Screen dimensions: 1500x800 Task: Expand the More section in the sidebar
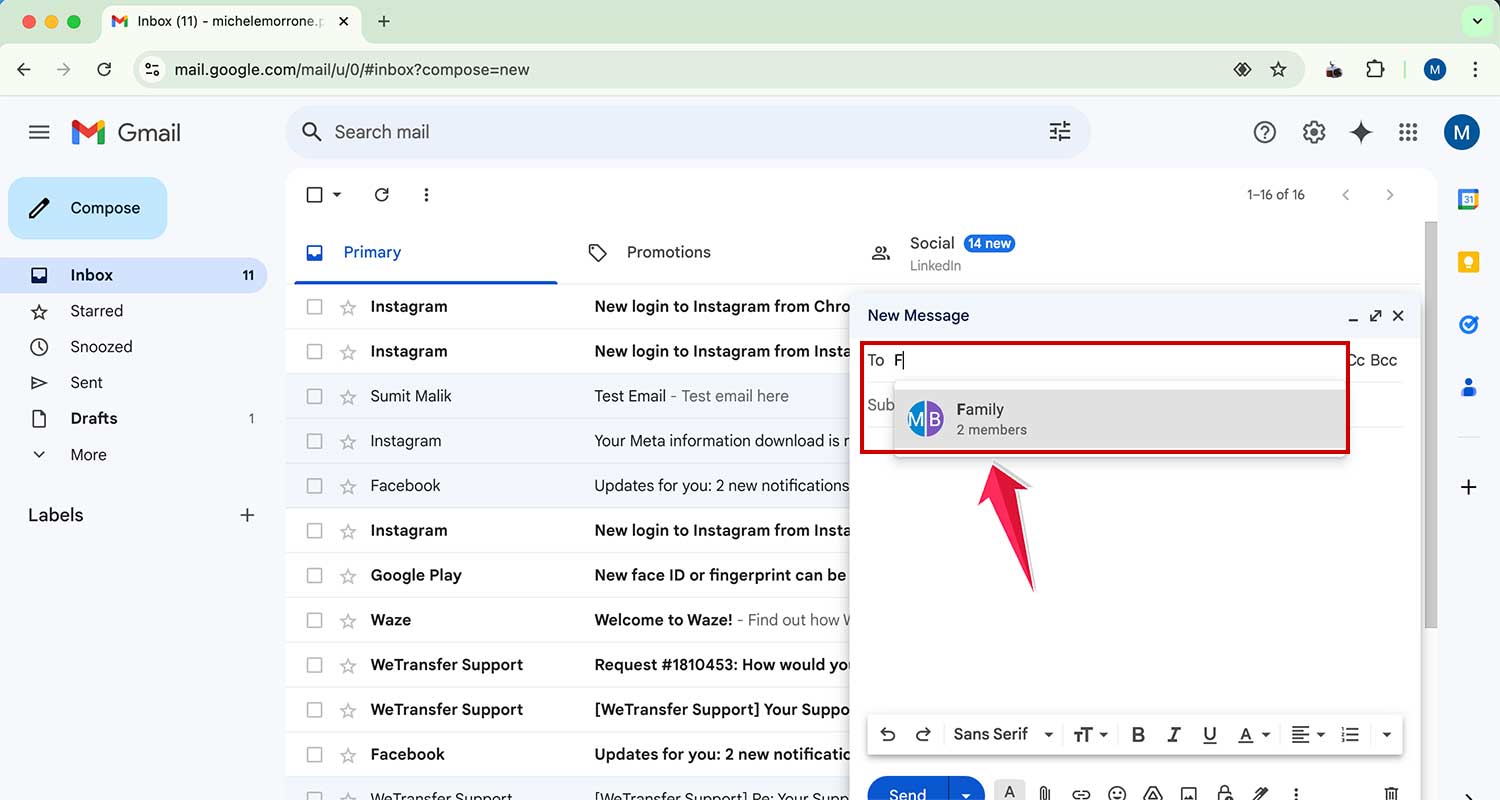[x=88, y=455]
